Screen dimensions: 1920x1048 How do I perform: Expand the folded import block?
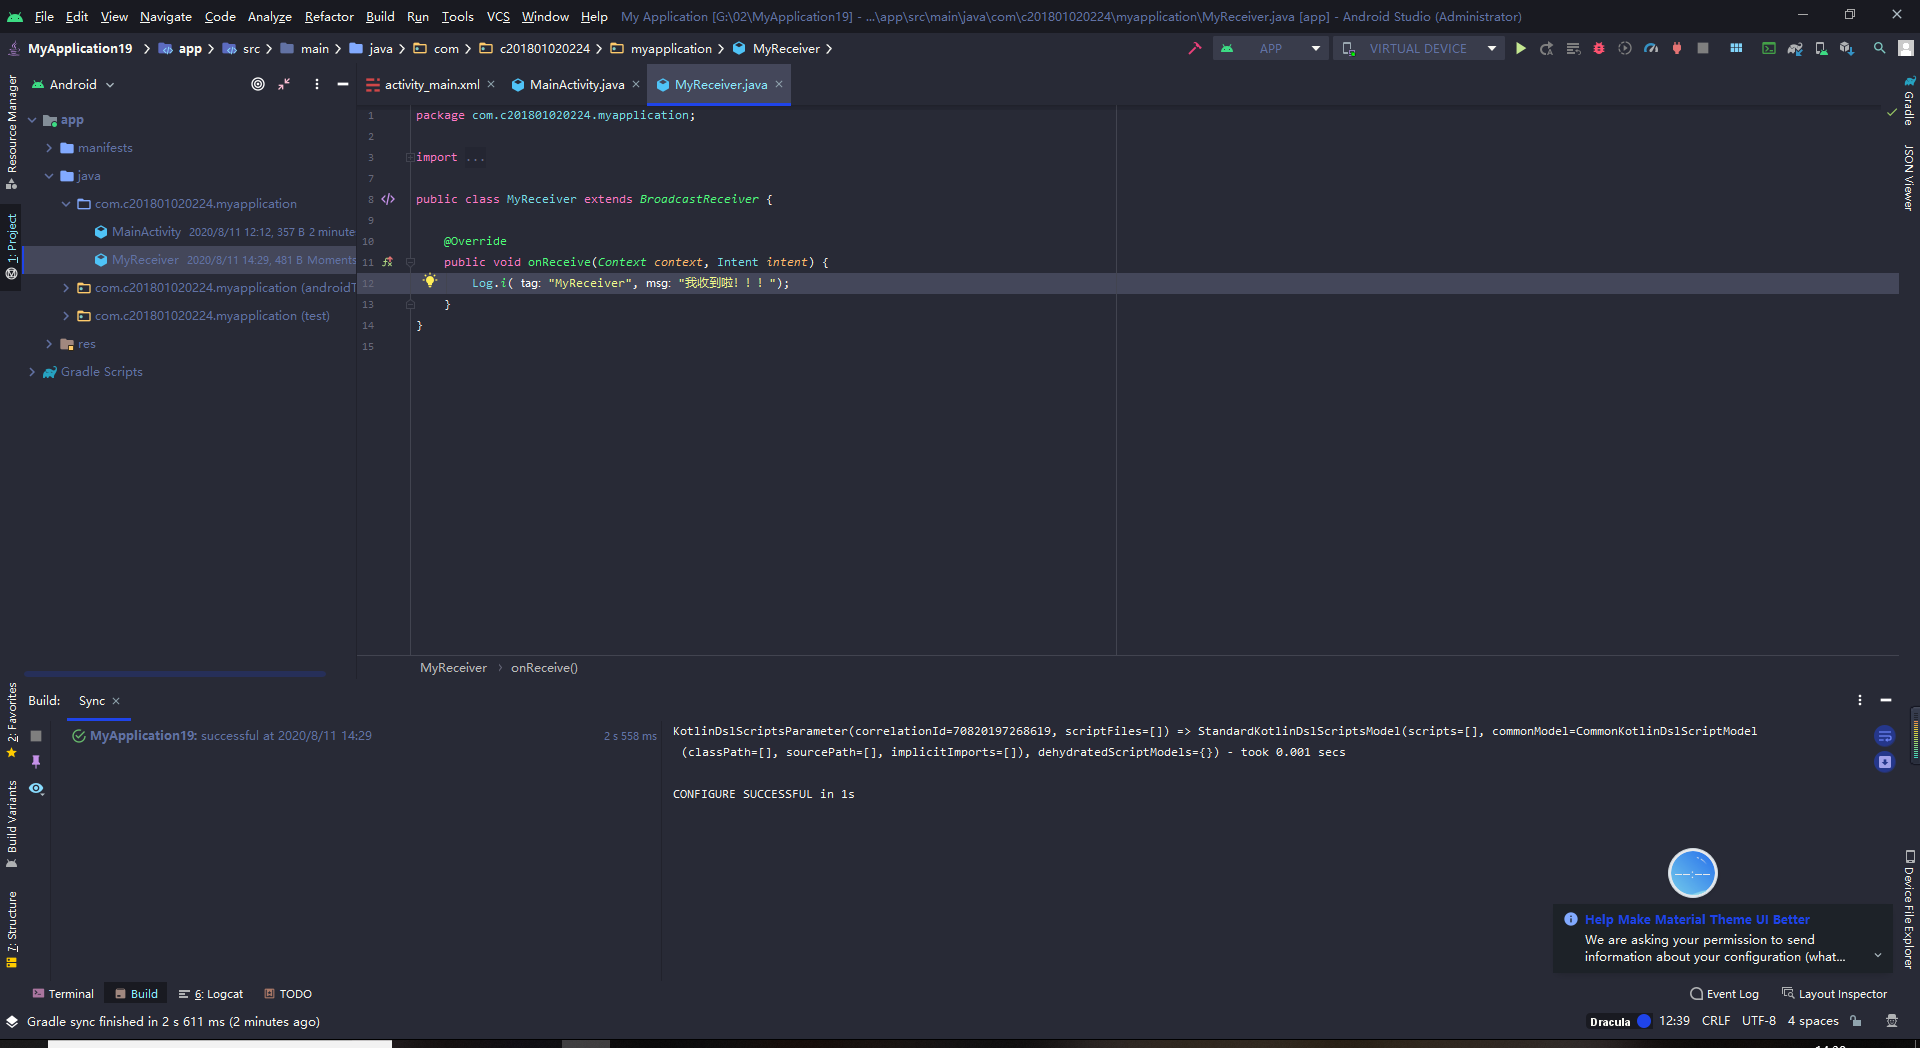409,157
